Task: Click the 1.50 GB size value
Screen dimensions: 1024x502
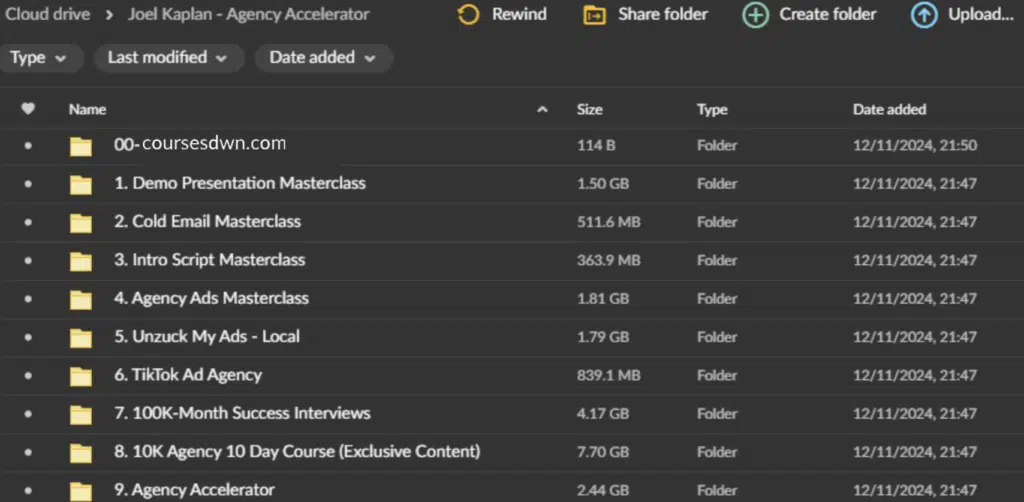Action: tap(603, 185)
